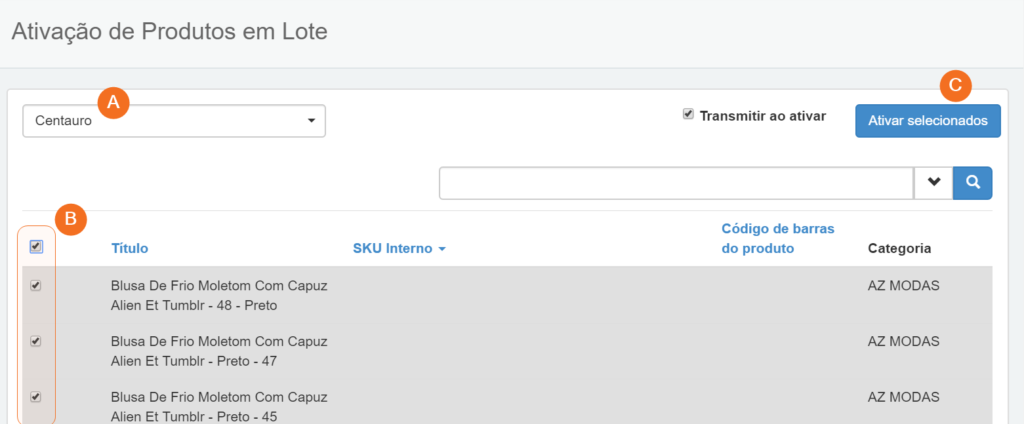1024x424 pixels.
Task: Open the search filter chevron dropdown
Action: click(933, 183)
